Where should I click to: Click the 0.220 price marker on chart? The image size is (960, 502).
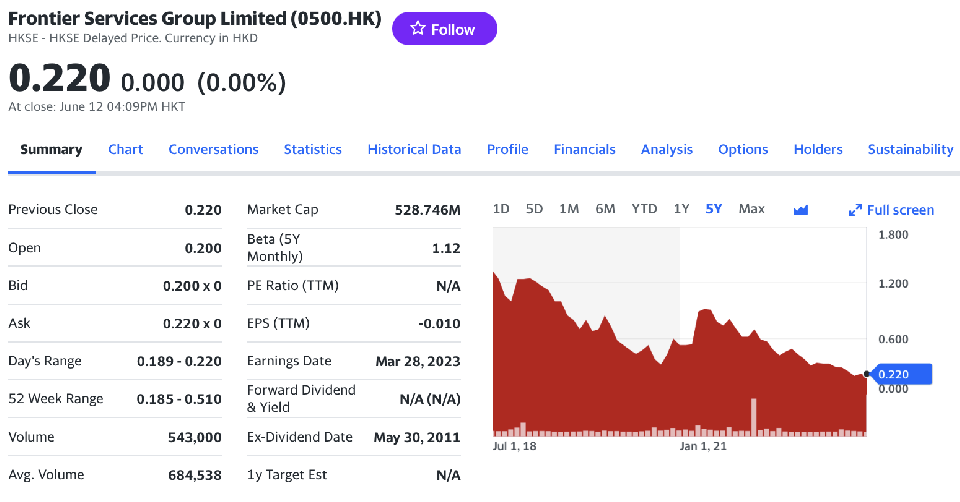[901, 374]
